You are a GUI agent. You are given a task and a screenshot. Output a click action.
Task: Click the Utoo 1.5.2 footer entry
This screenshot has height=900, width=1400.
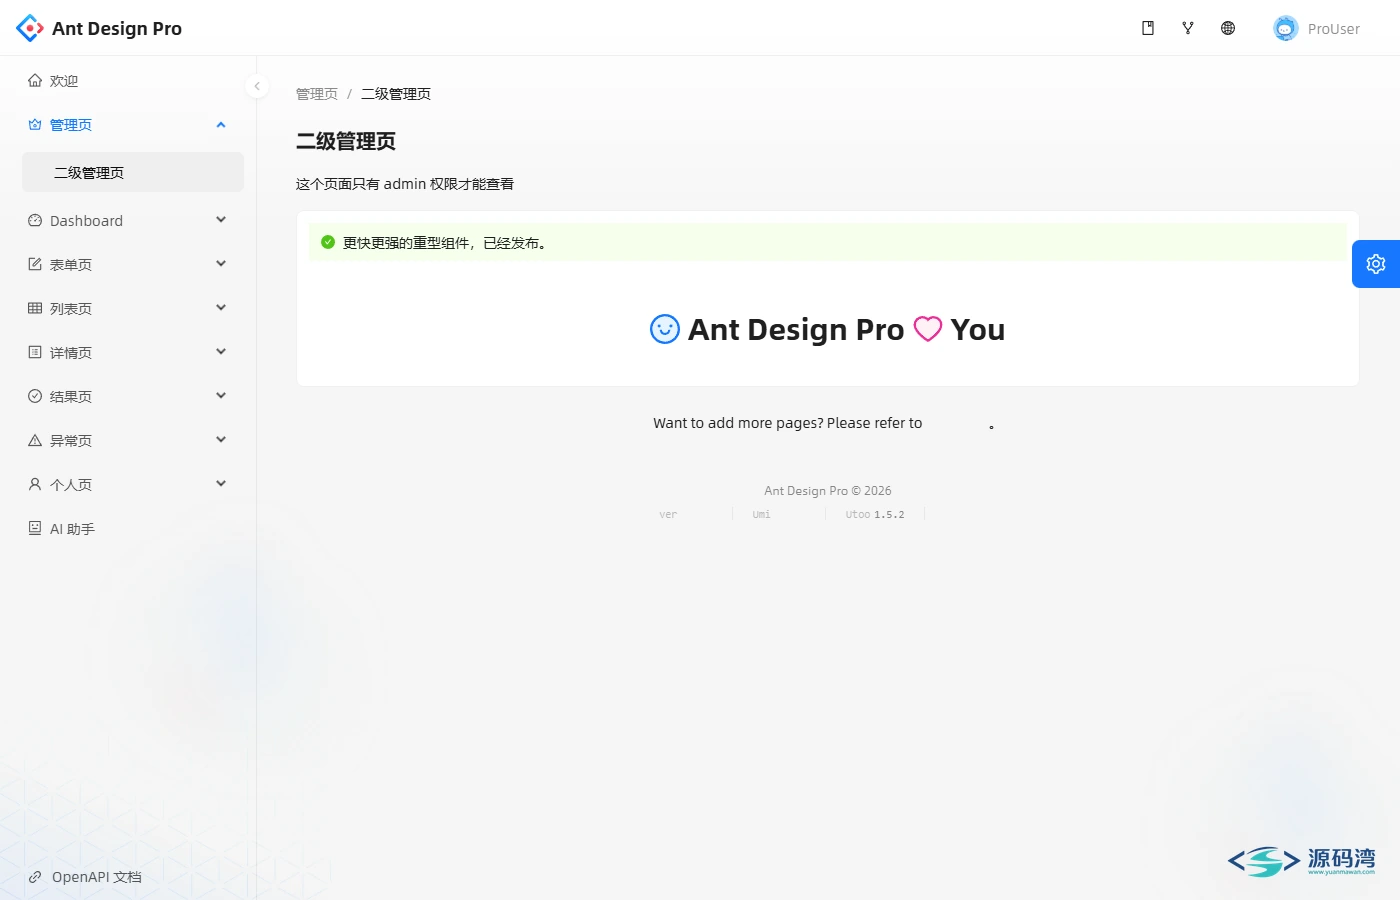pyautogui.click(x=875, y=514)
